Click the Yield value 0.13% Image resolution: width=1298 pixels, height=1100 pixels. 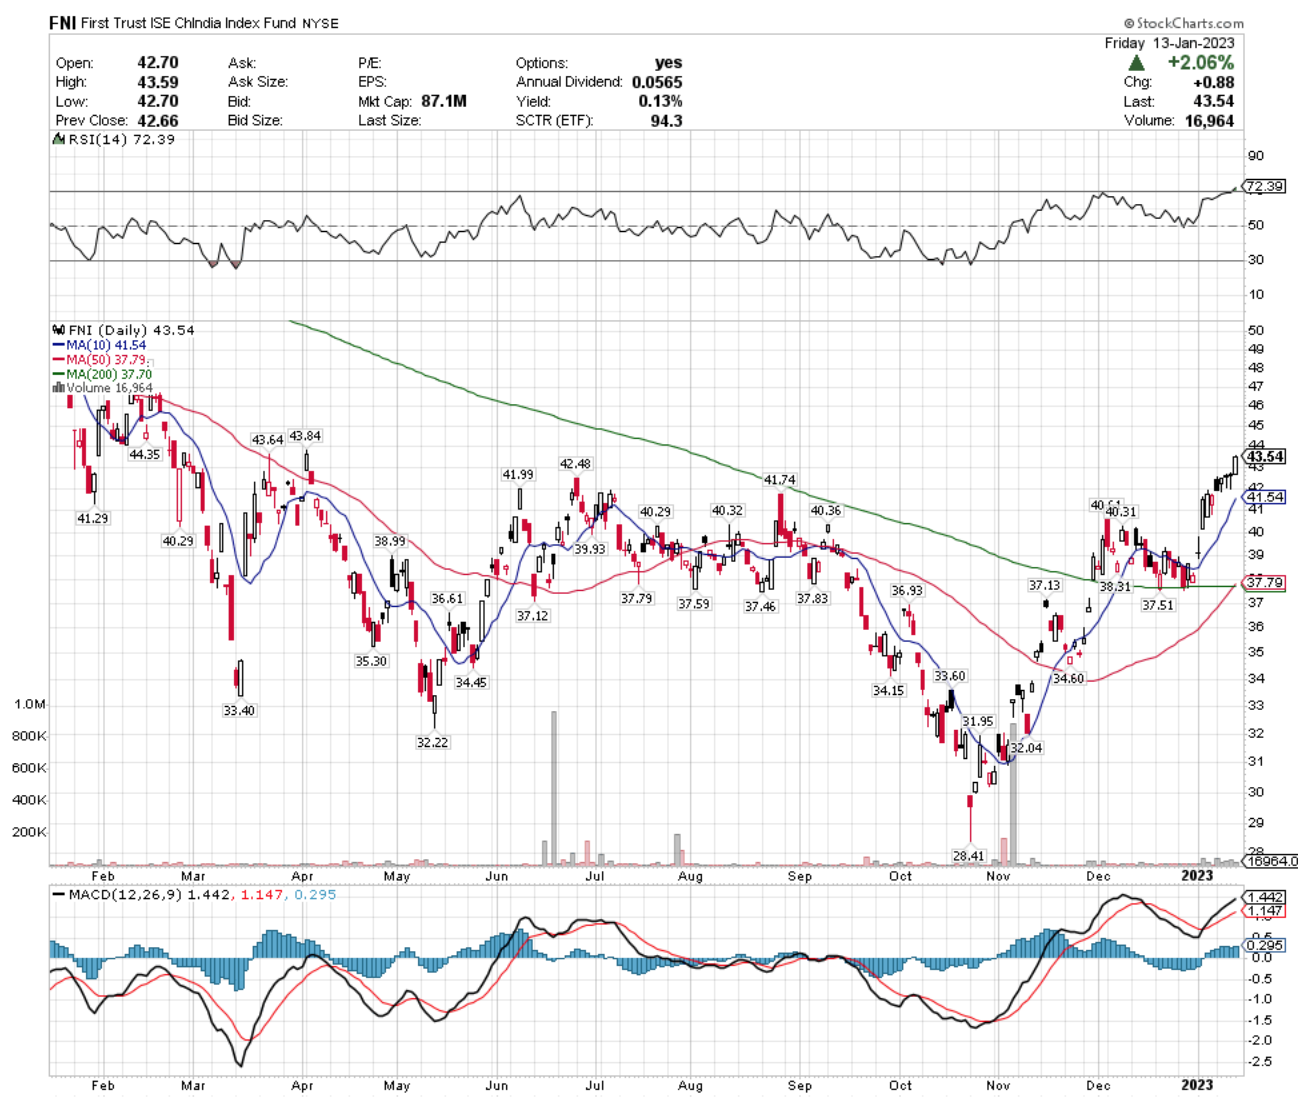coord(661,101)
